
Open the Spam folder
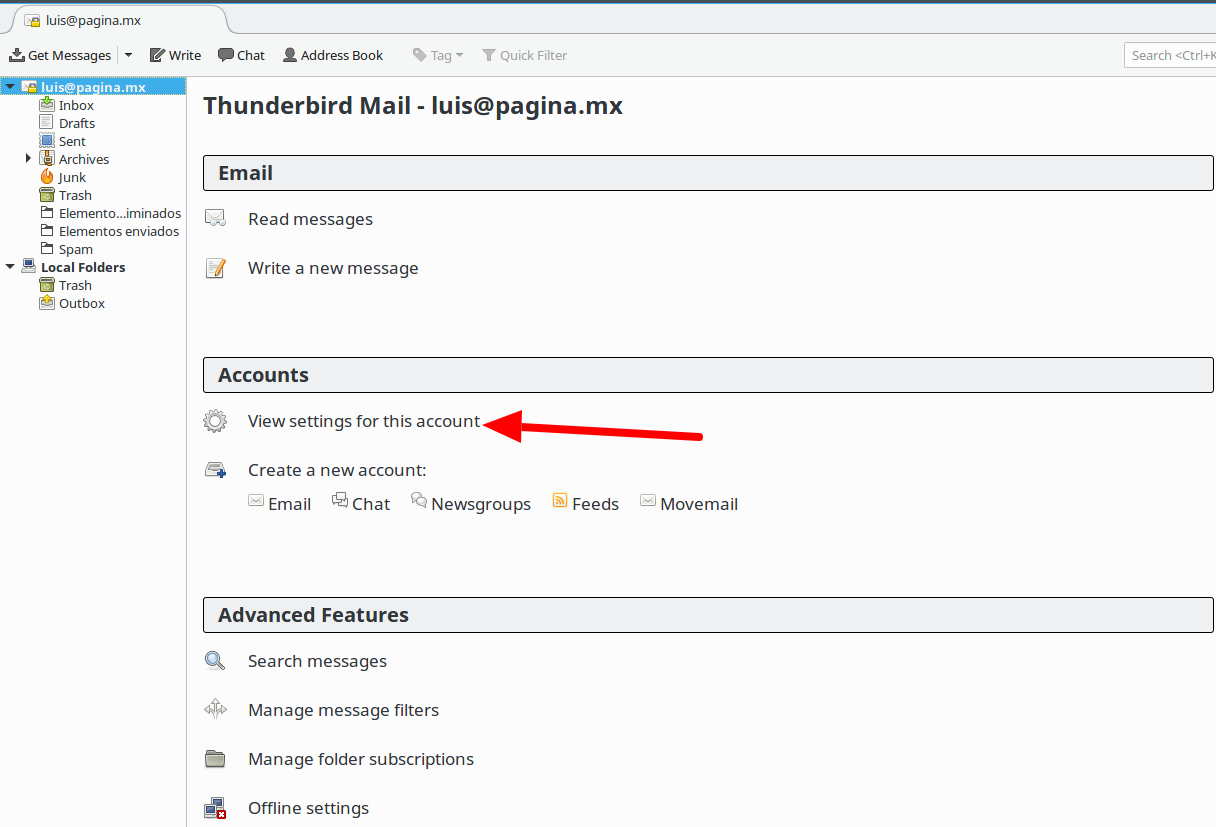[x=76, y=249]
